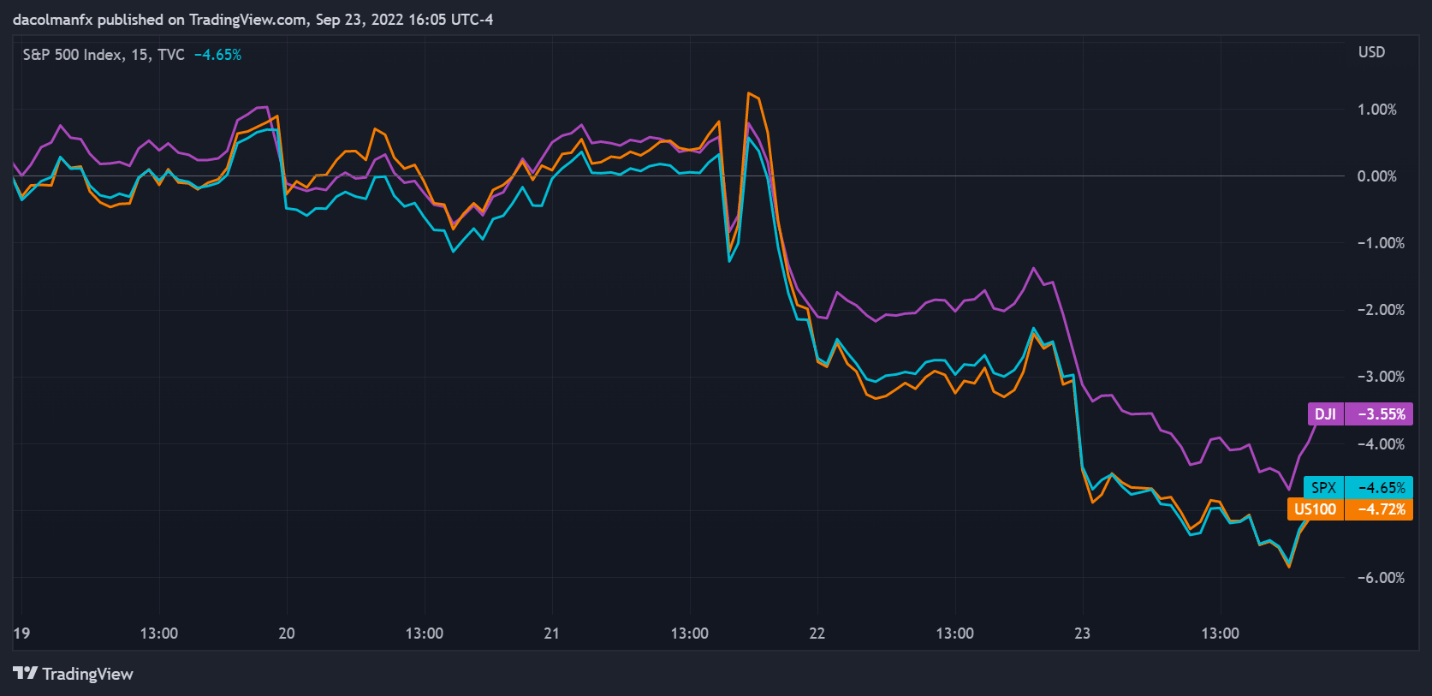Click the USD currency label

(1371, 52)
